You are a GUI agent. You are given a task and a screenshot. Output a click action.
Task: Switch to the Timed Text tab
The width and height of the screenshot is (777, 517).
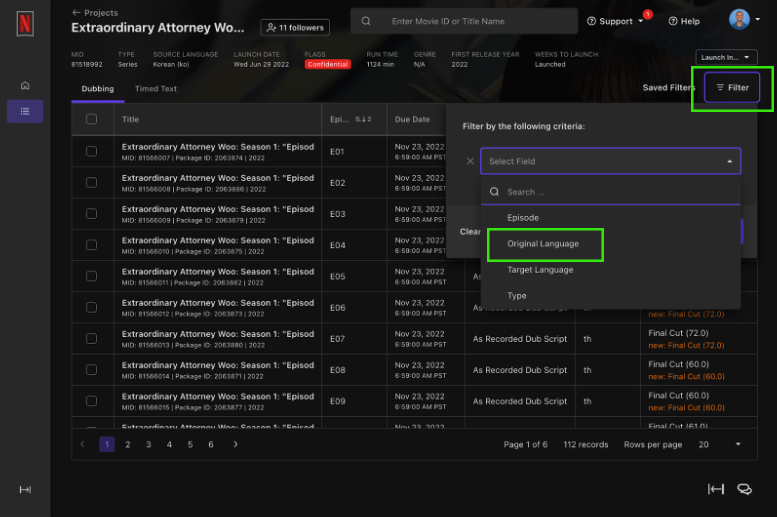[x=156, y=89]
